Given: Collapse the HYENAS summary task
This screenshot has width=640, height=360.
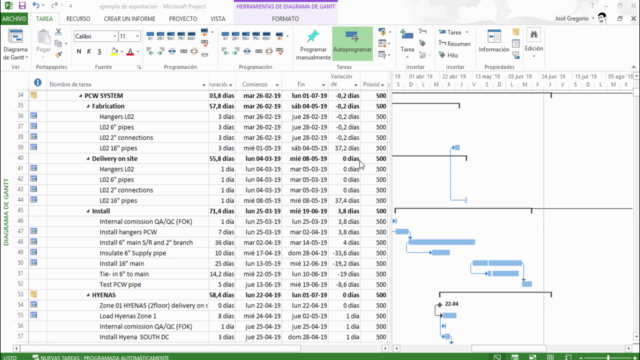Looking at the screenshot, I should click(88, 295).
